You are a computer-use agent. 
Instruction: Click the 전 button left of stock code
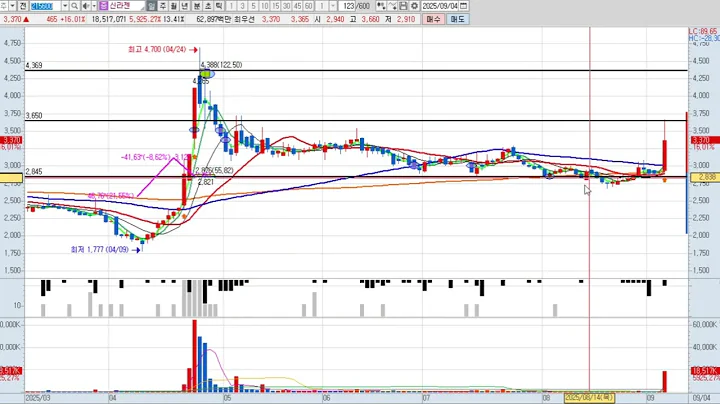(x=23, y=6)
